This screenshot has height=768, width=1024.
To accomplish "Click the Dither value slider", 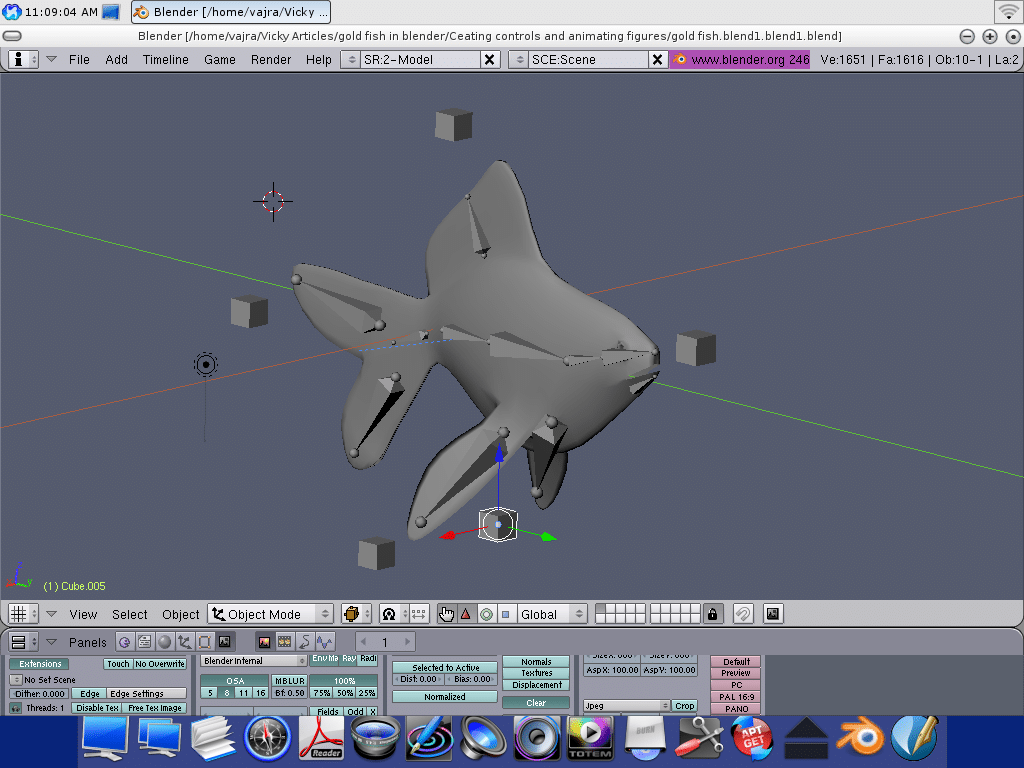I will point(41,693).
